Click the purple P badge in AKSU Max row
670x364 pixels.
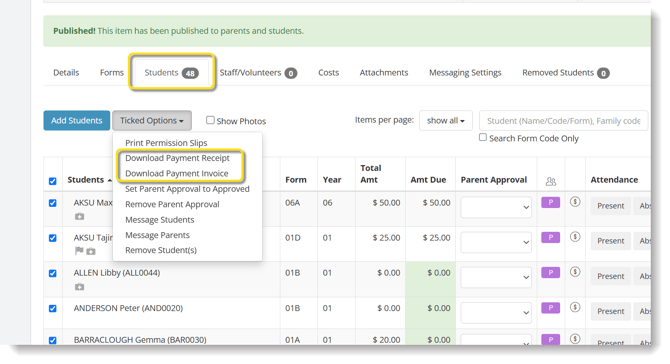[550, 203]
